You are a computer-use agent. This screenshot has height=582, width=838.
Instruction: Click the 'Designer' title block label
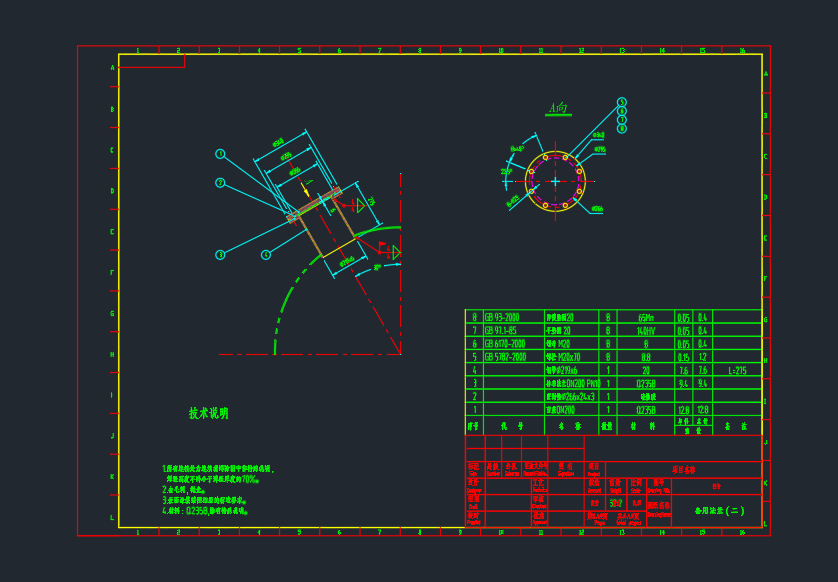click(x=474, y=490)
